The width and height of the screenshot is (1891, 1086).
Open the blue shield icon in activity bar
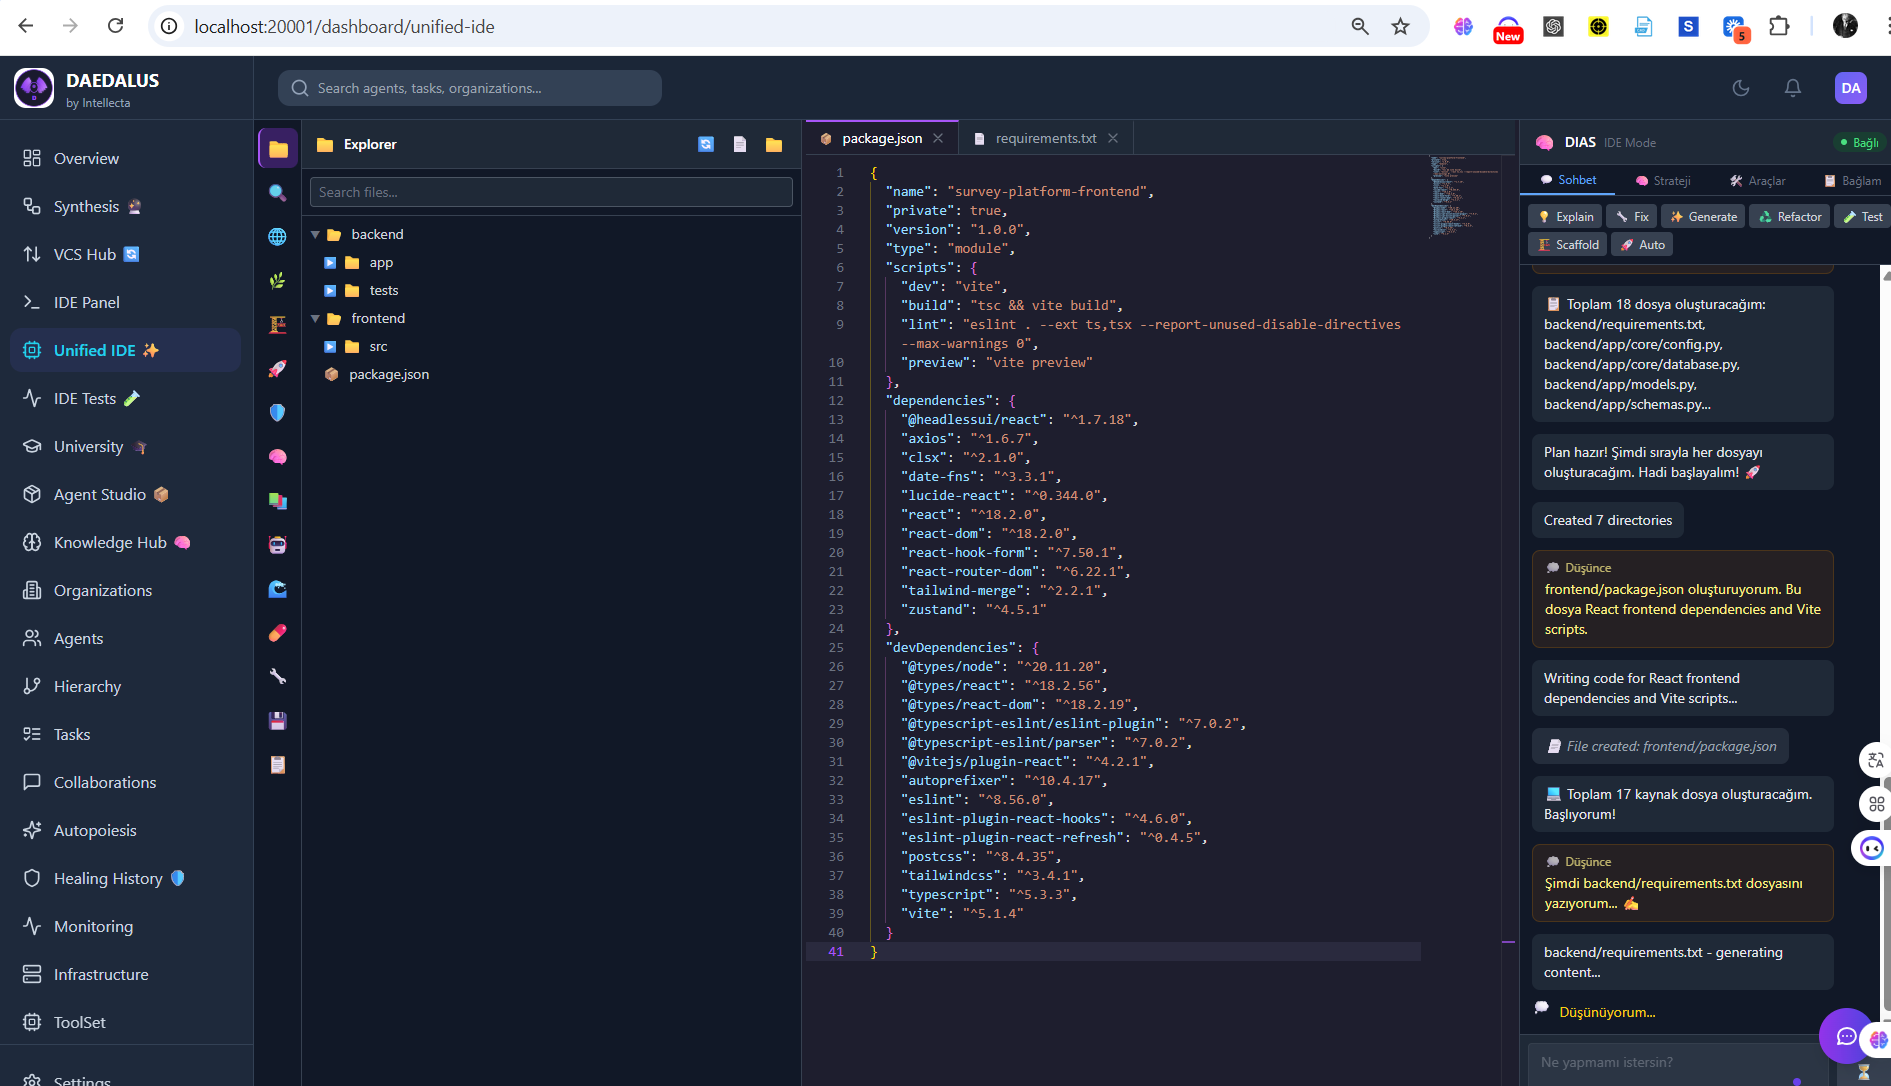pos(278,413)
